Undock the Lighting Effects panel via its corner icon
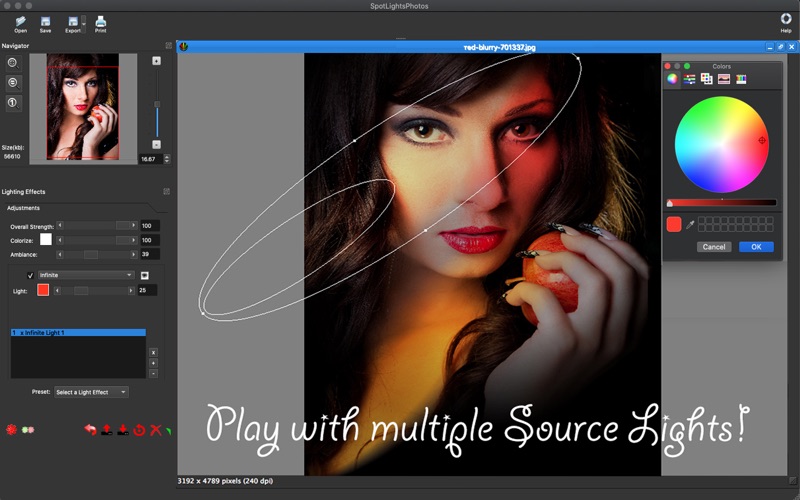Image resolution: width=800 pixels, height=500 pixels. 167,191
